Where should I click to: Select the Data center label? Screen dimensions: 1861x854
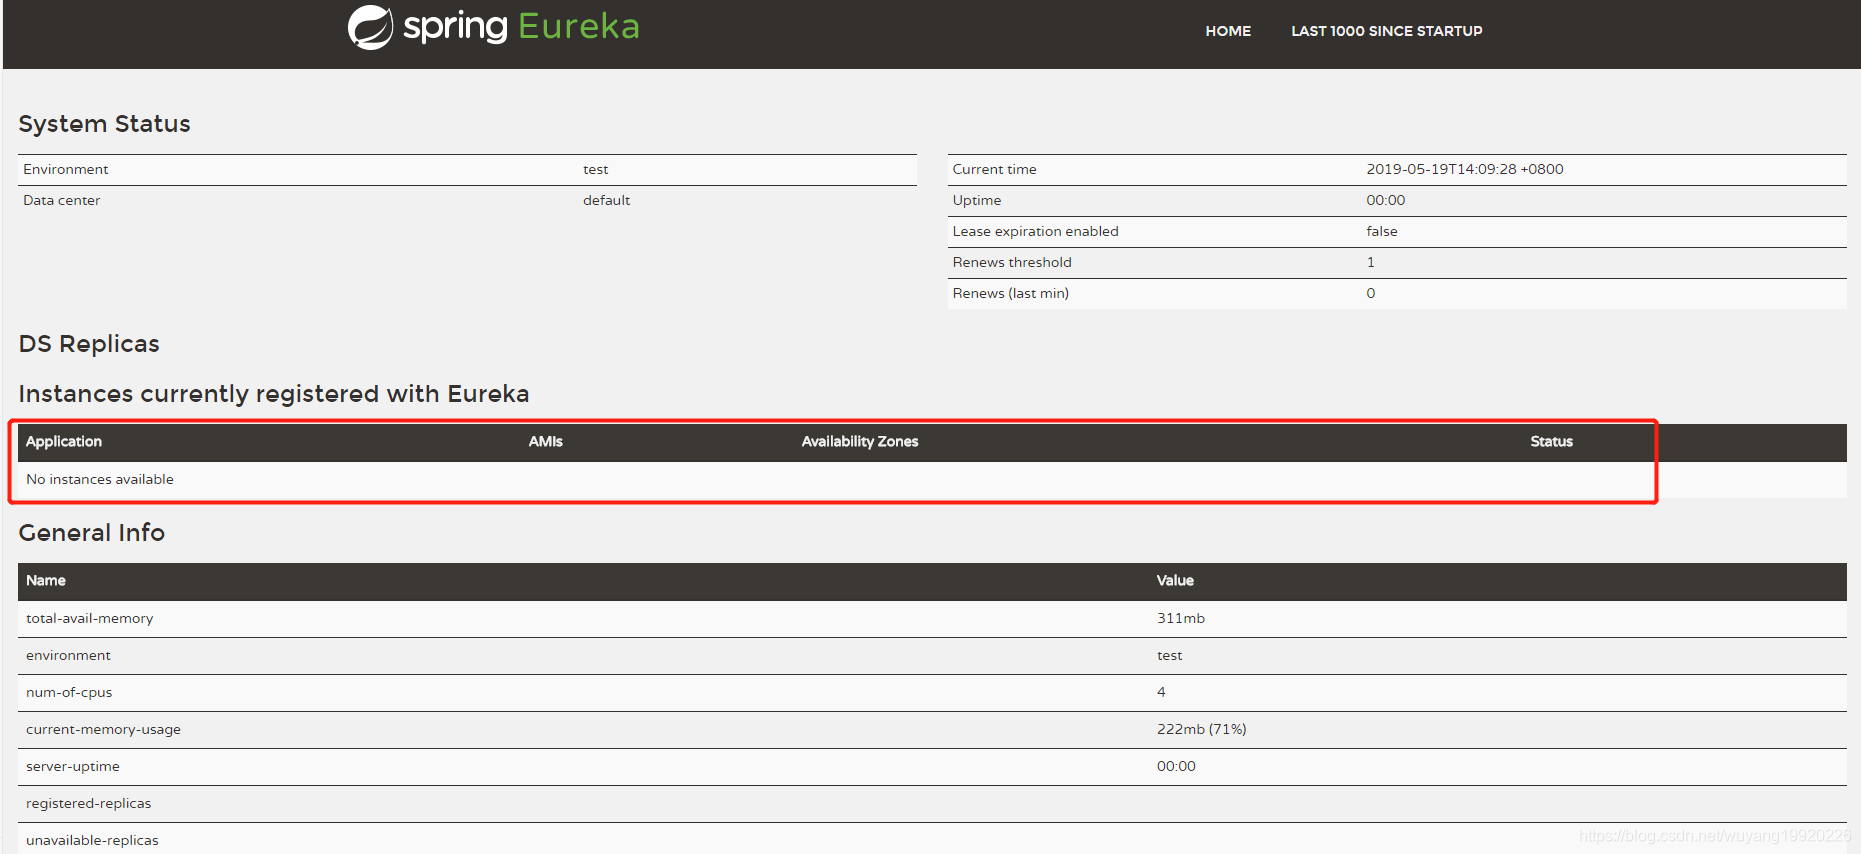click(x=62, y=200)
